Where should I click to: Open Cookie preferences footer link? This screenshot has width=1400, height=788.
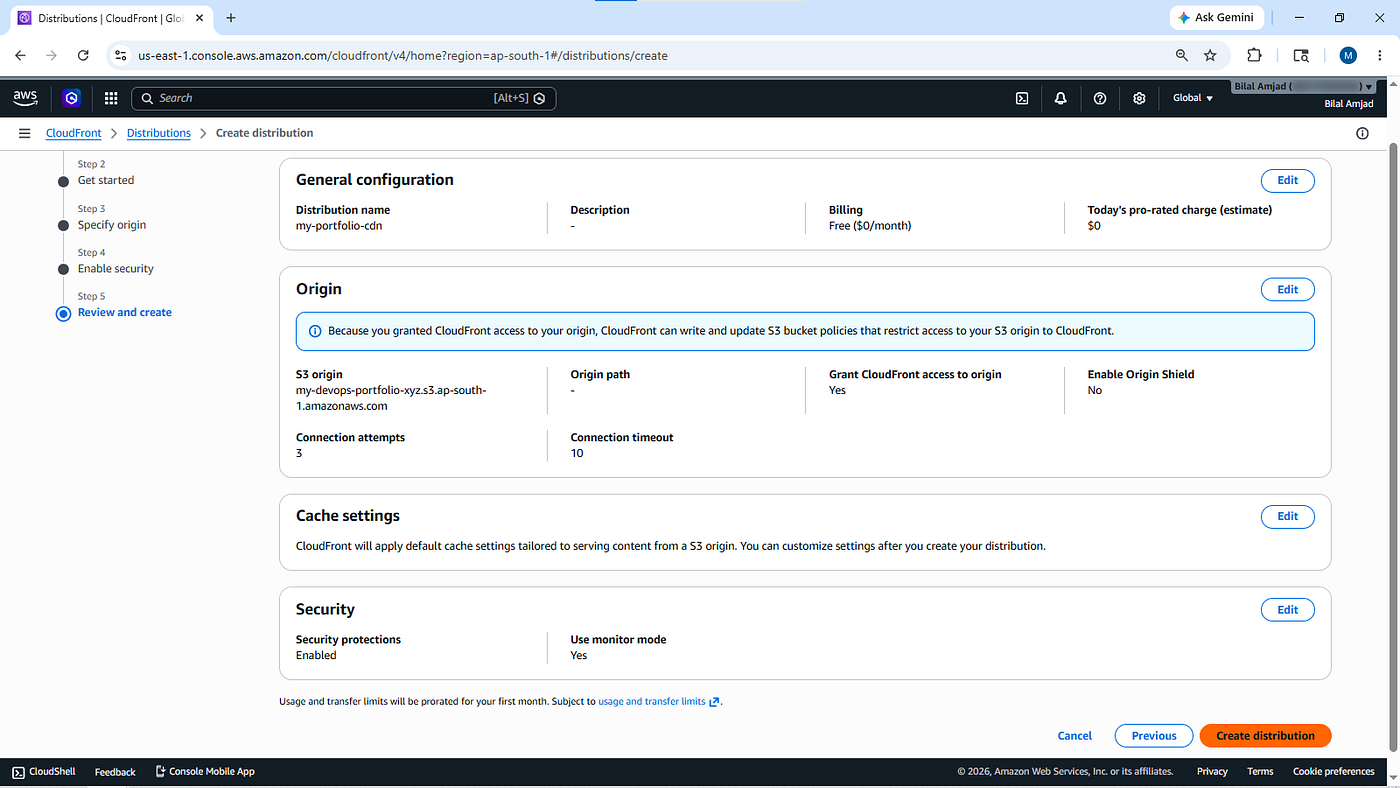[1334, 772]
